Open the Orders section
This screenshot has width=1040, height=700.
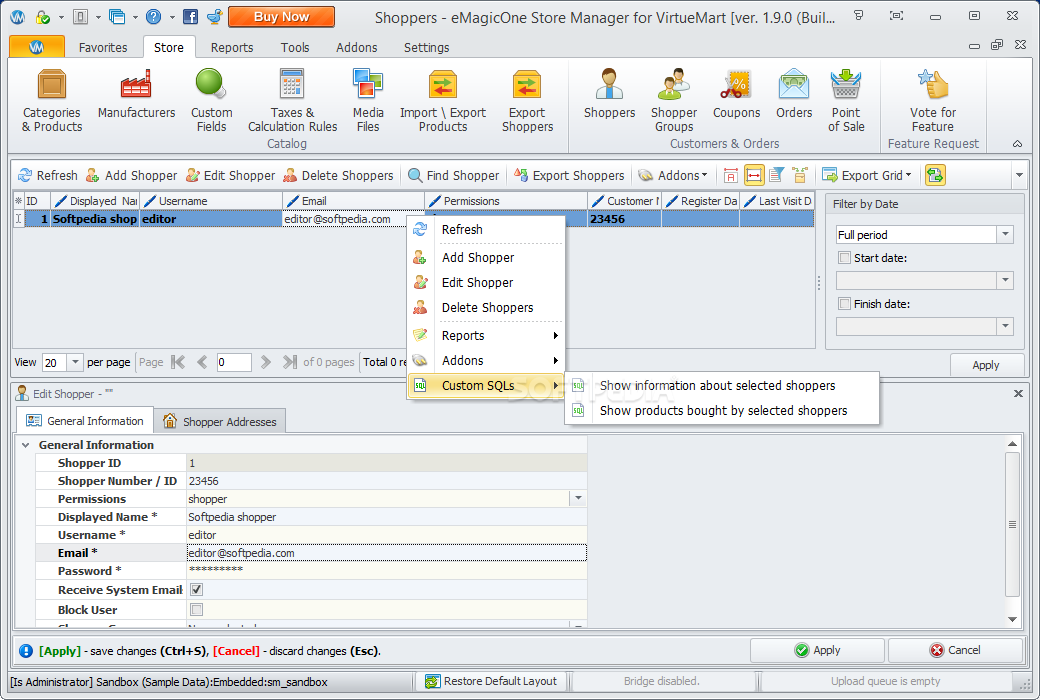tap(794, 94)
